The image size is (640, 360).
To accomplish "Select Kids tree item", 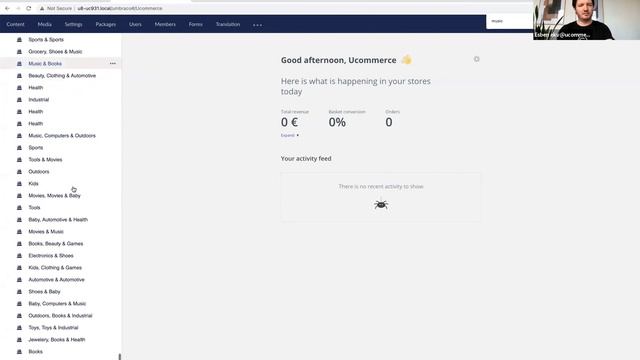I will [33, 184].
